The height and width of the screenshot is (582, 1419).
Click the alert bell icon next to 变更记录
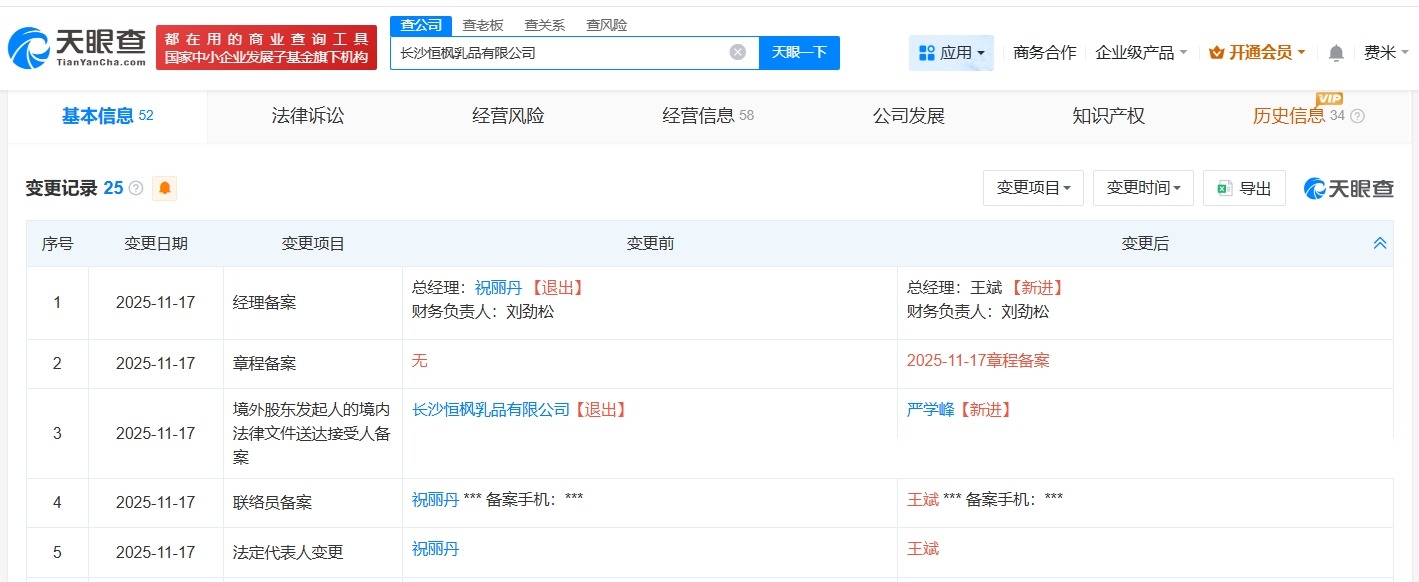(x=164, y=188)
